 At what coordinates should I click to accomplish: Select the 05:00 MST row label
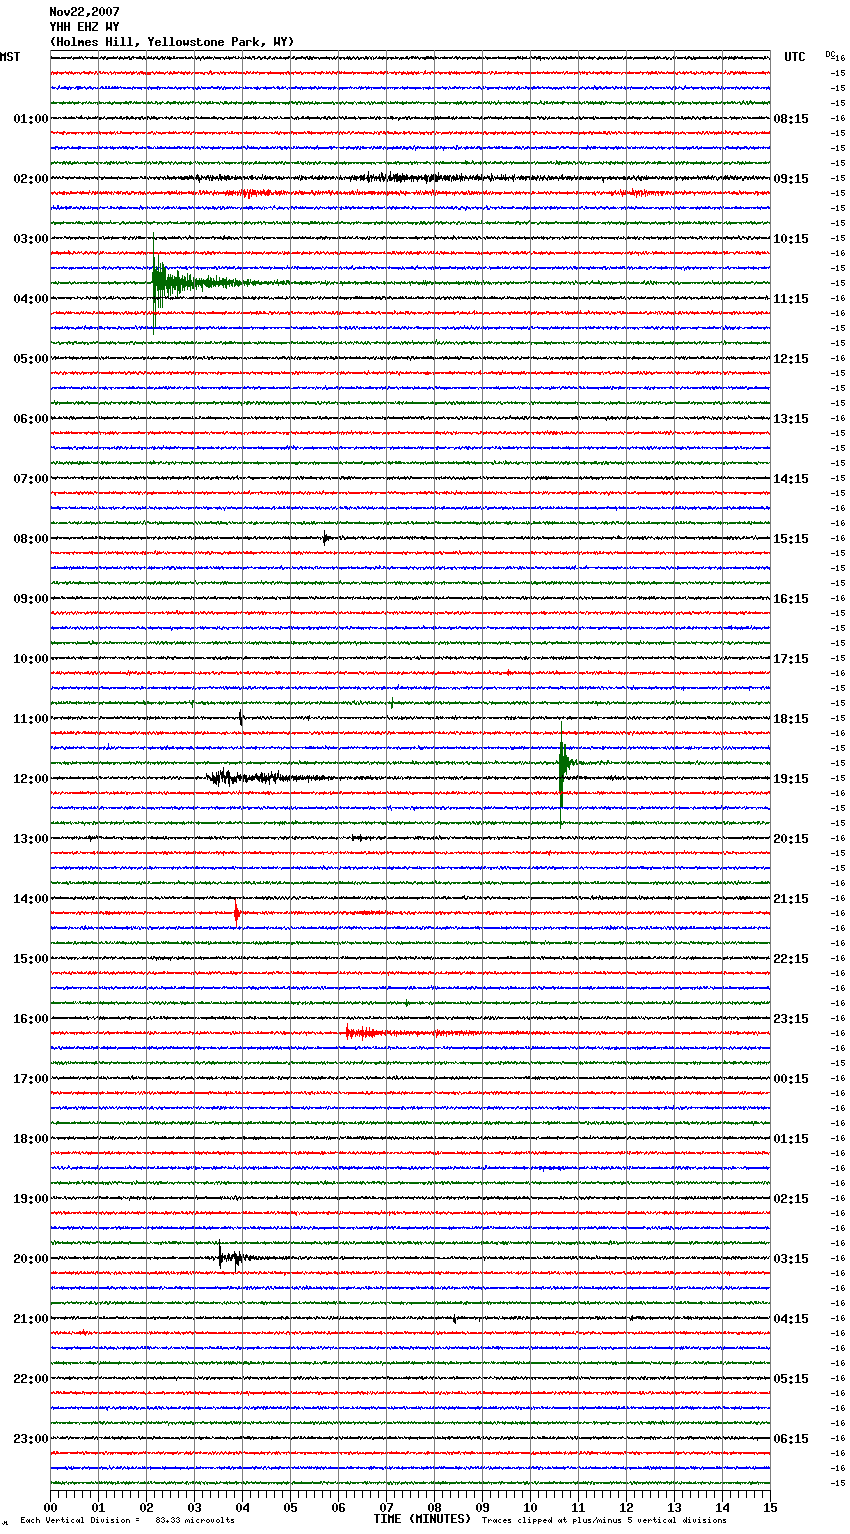[x=31, y=359]
